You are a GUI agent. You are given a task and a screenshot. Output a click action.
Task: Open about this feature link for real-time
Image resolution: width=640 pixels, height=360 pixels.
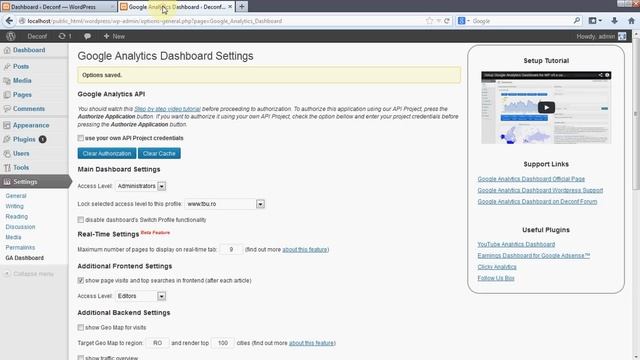pos(305,249)
